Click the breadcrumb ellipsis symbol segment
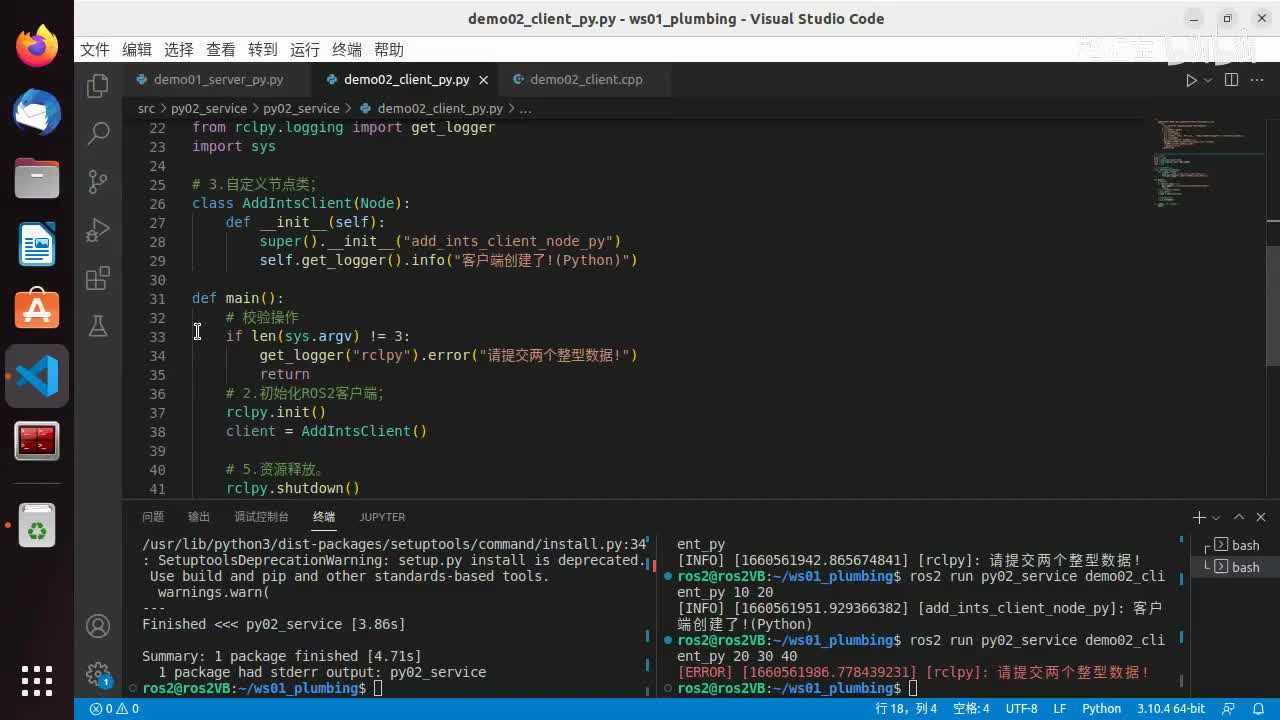 (x=526, y=108)
